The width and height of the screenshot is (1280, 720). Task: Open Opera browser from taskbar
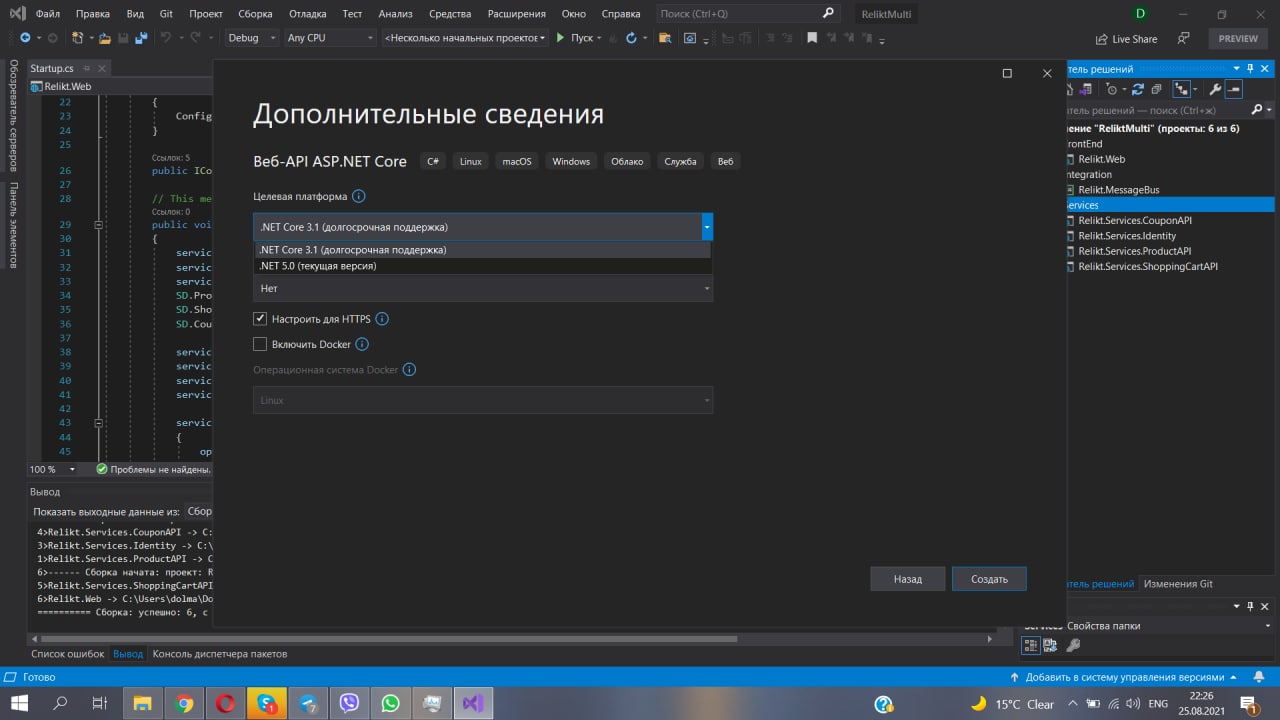225,704
